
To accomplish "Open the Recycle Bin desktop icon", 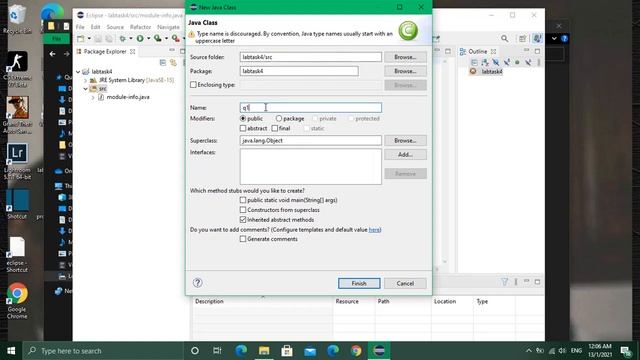I will click(x=16, y=19).
